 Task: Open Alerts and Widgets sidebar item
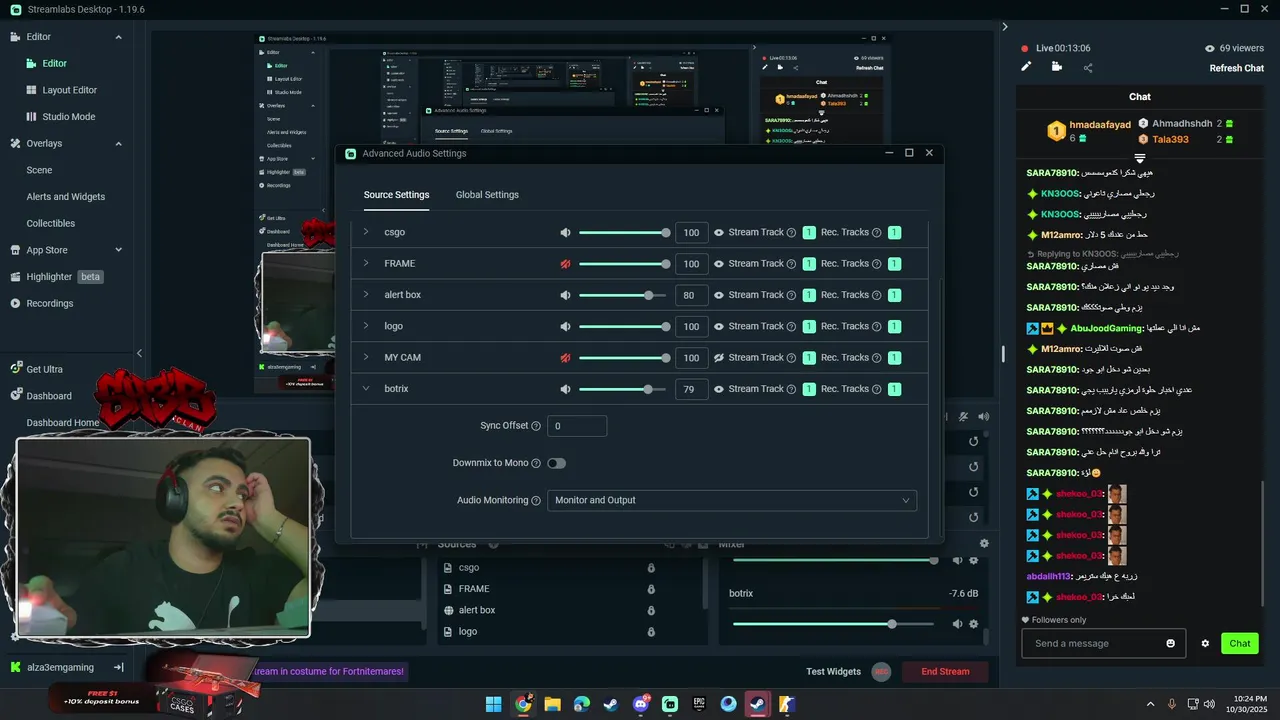coord(65,197)
